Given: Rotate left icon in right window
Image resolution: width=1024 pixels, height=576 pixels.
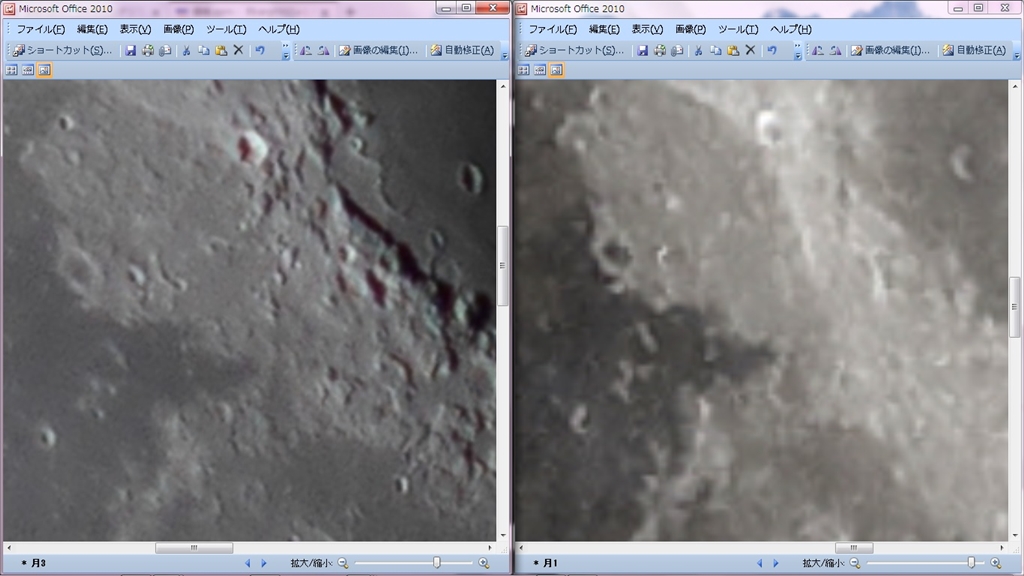Looking at the screenshot, I should pyautogui.click(x=818, y=50).
